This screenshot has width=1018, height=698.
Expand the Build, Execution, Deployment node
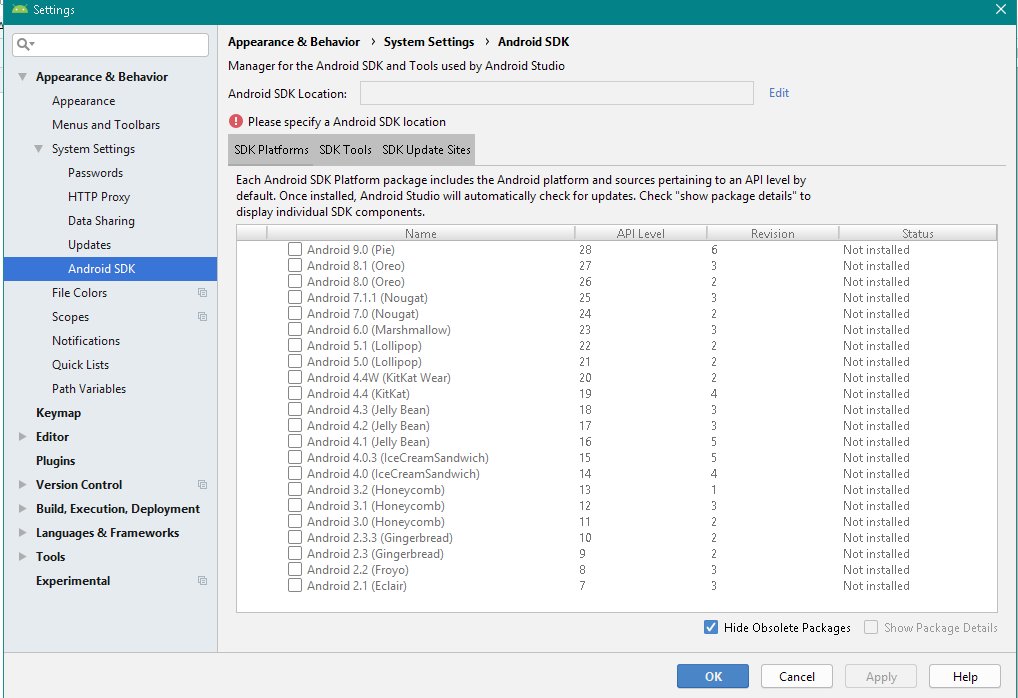[x=23, y=508]
